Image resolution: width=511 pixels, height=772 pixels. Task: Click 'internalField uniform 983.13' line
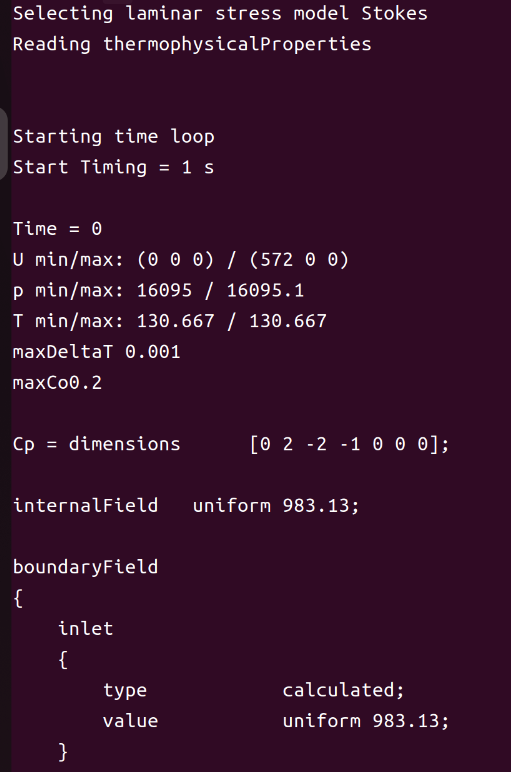(x=186, y=506)
